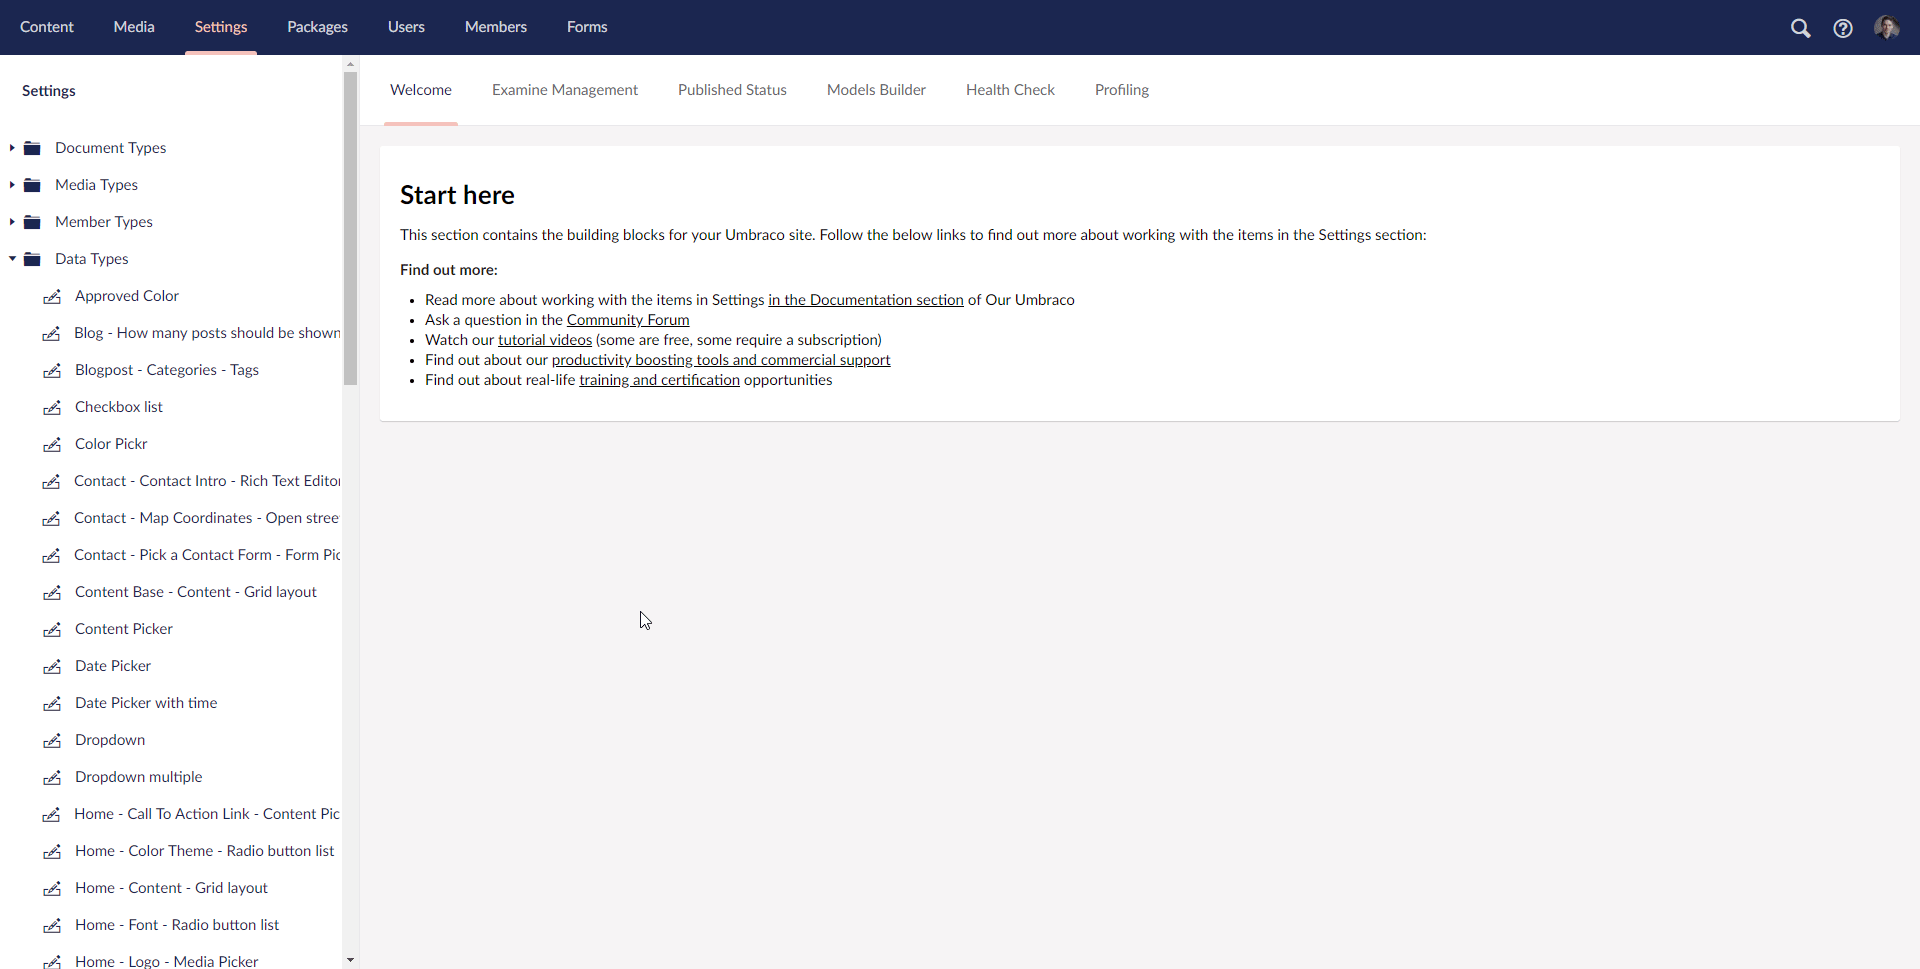The height and width of the screenshot is (969, 1920).
Task: Open the global search icon
Action: click(x=1801, y=27)
